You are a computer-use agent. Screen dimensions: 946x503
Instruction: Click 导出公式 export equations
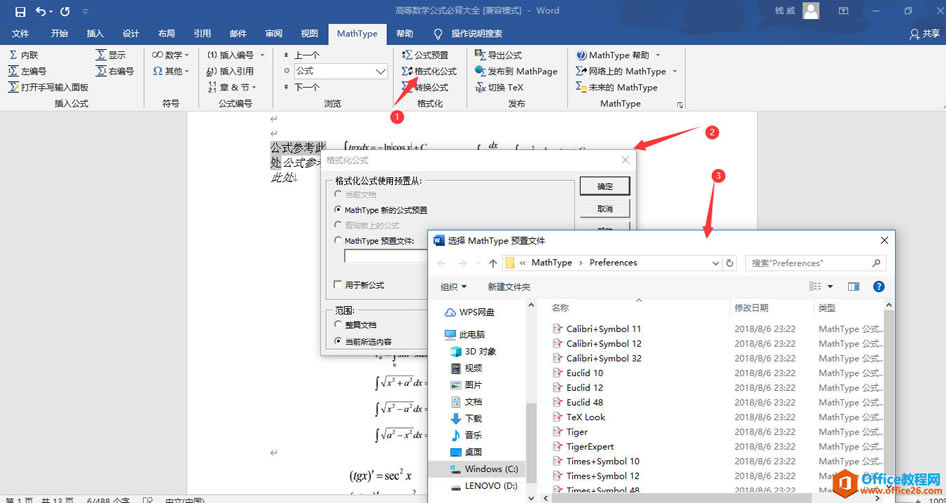[498, 55]
